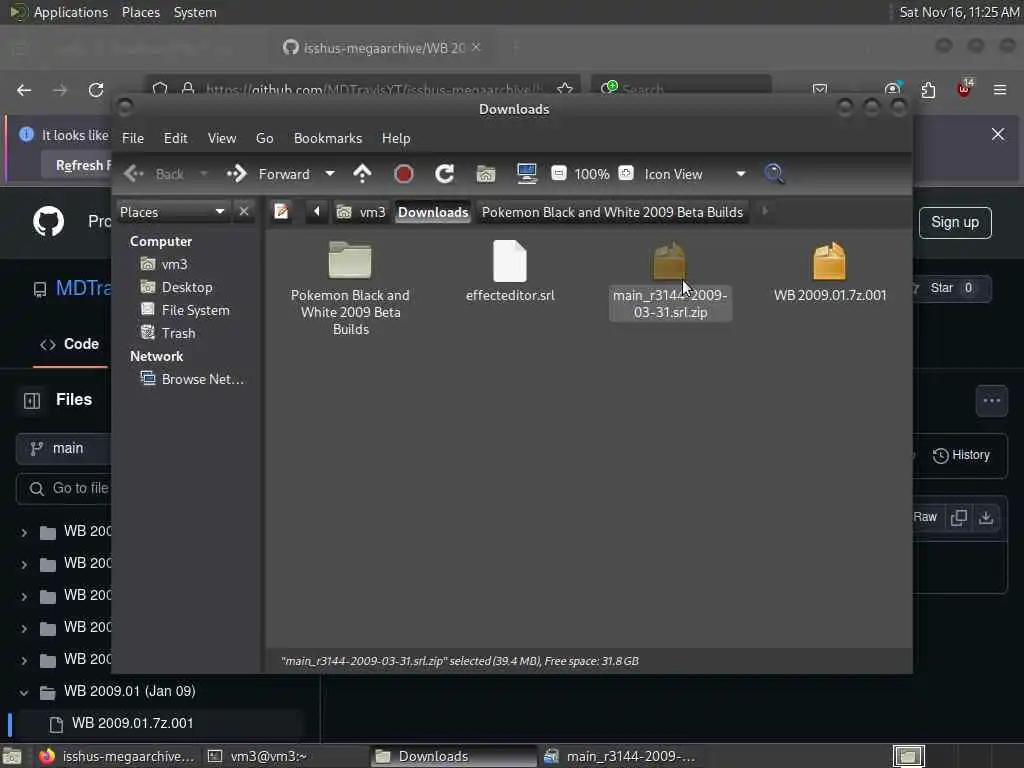Image resolution: width=1024 pixels, height=768 pixels.
Task: Toggle the location edit pencil icon
Action: pos(281,212)
